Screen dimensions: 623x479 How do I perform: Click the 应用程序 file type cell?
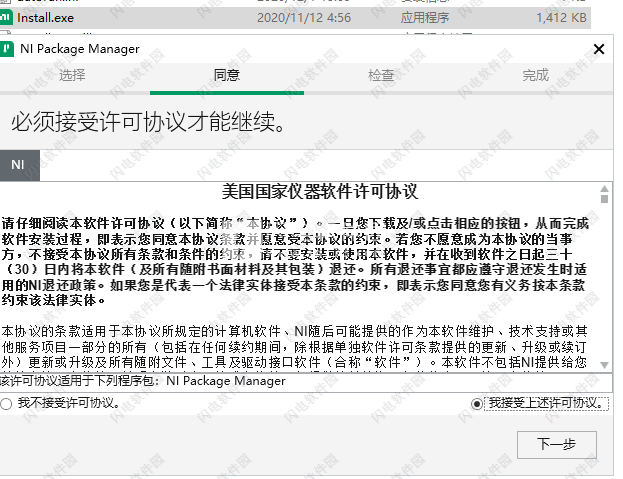pos(425,18)
